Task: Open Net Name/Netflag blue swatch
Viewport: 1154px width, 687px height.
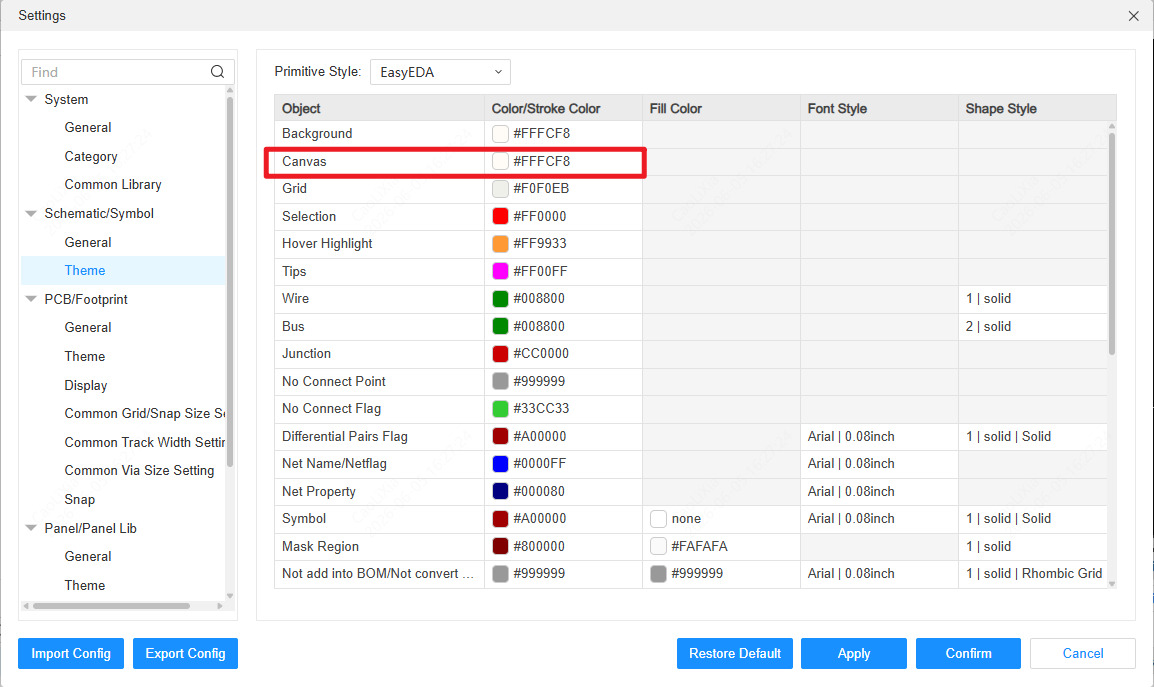Action: click(x=500, y=464)
